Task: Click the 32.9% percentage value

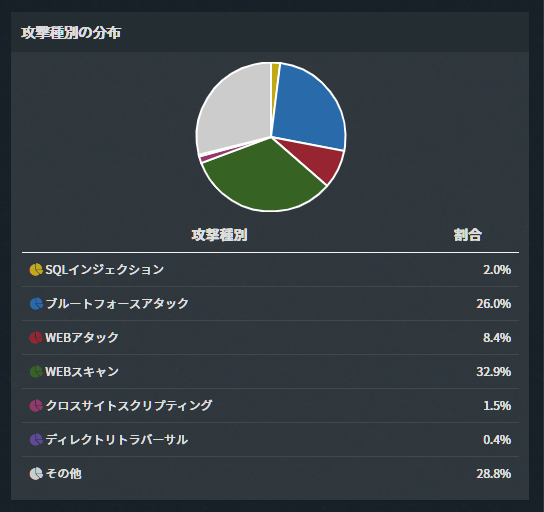Action: (494, 372)
